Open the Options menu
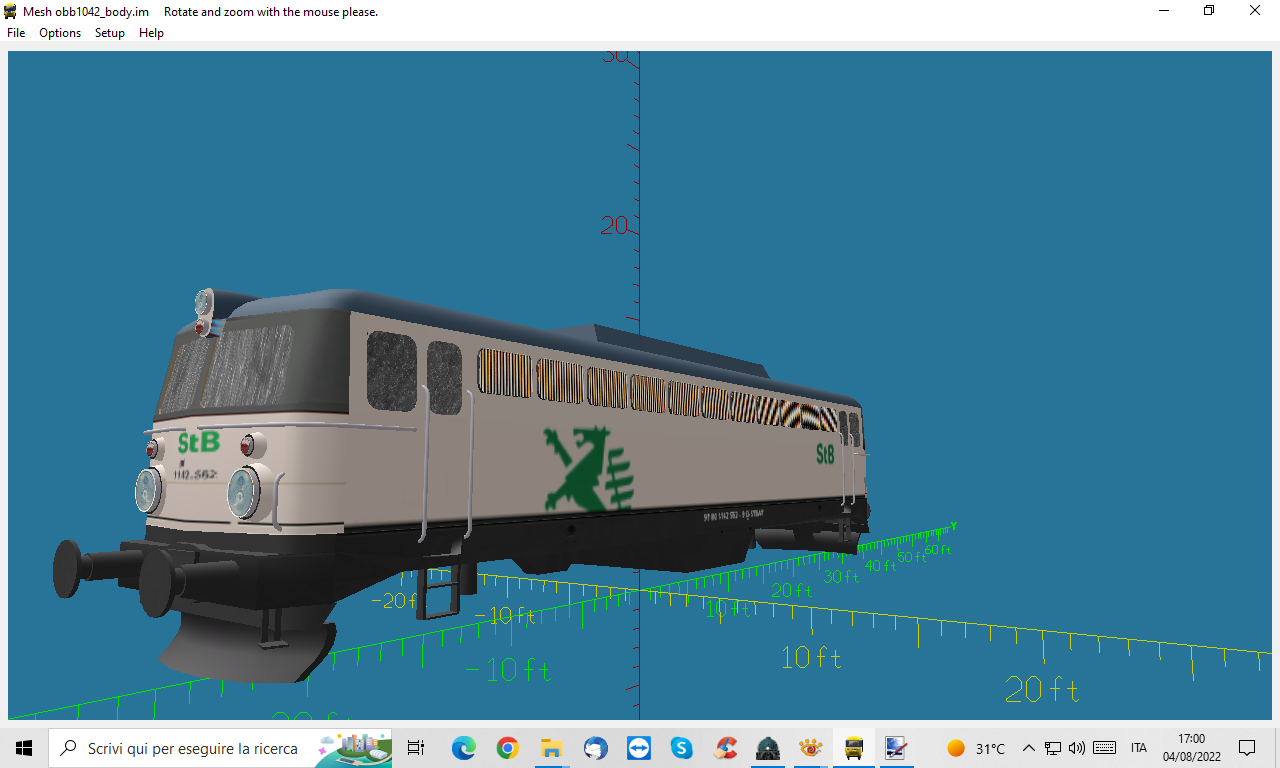 point(60,33)
